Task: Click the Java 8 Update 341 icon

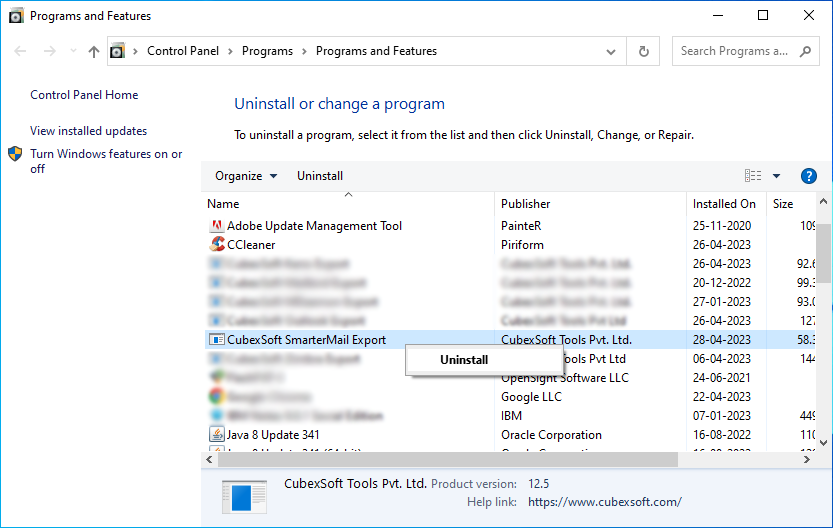Action: coord(216,435)
